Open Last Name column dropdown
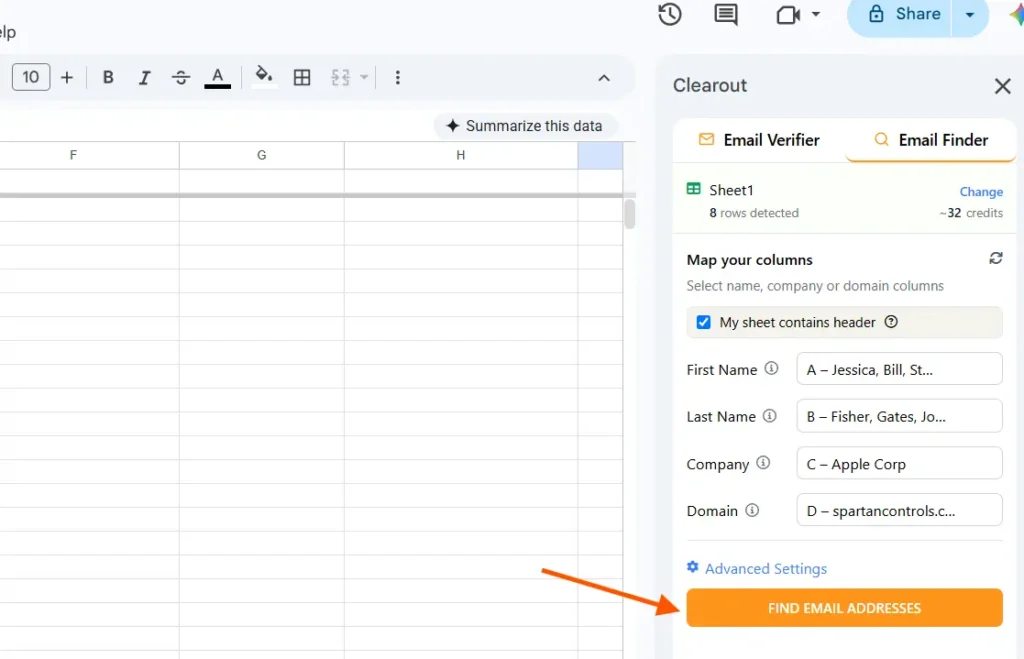The width and height of the screenshot is (1024, 659). click(899, 416)
